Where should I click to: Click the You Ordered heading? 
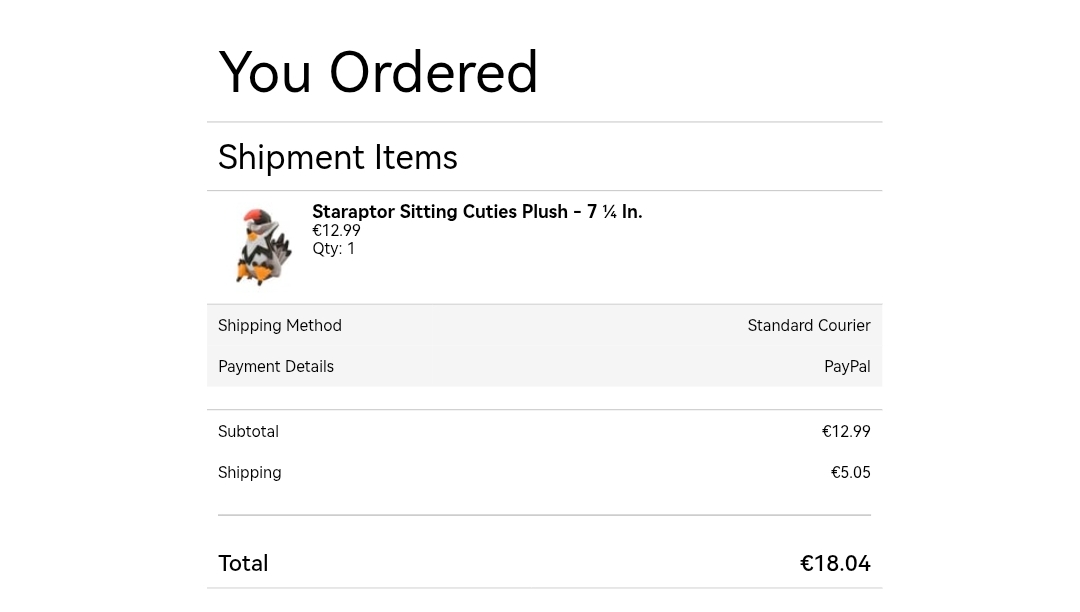[x=378, y=72]
